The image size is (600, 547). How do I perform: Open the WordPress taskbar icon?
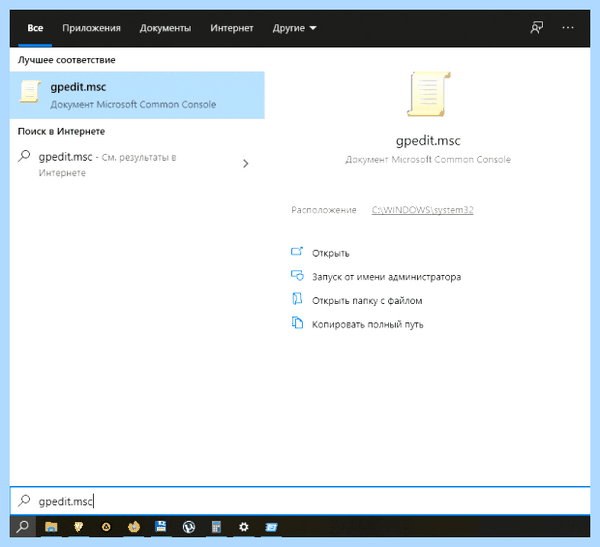point(189,527)
